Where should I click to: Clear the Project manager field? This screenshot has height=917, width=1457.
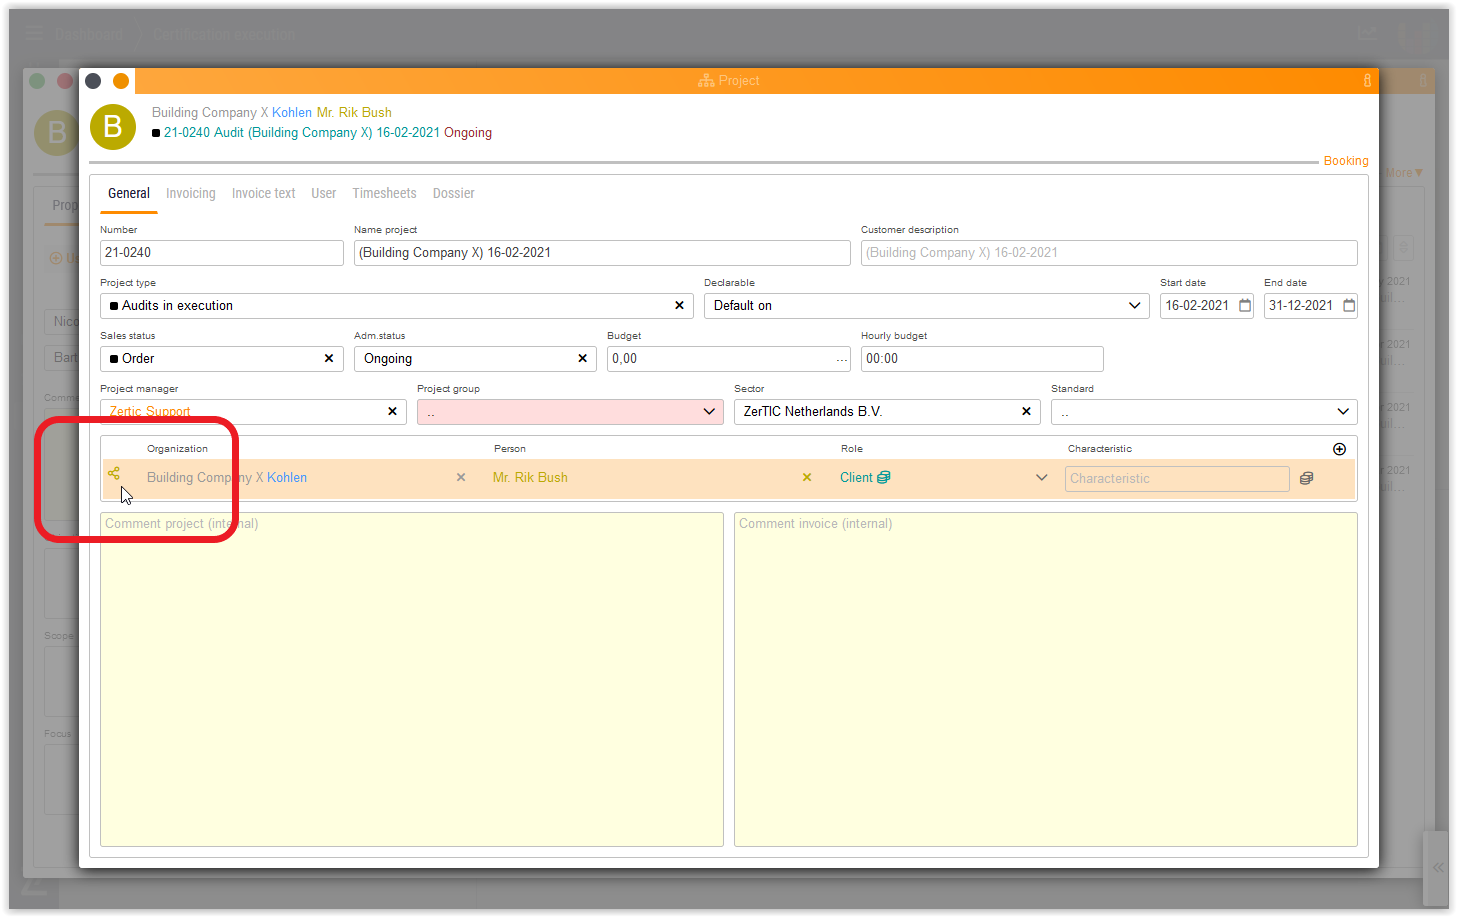click(x=392, y=412)
